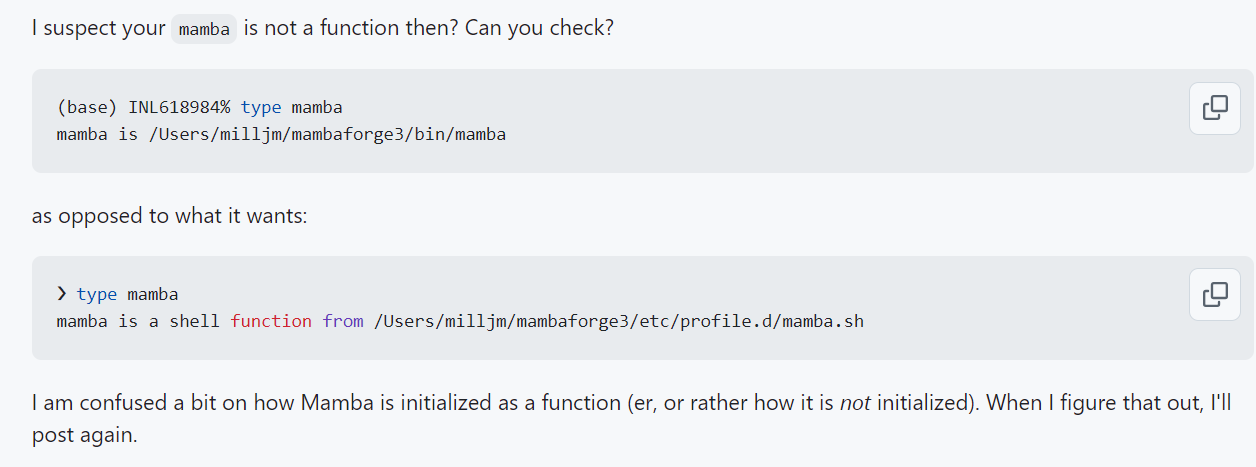Click the text 'as opposed to what it wants:'
This screenshot has height=467, width=1256.
(x=169, y=216)
